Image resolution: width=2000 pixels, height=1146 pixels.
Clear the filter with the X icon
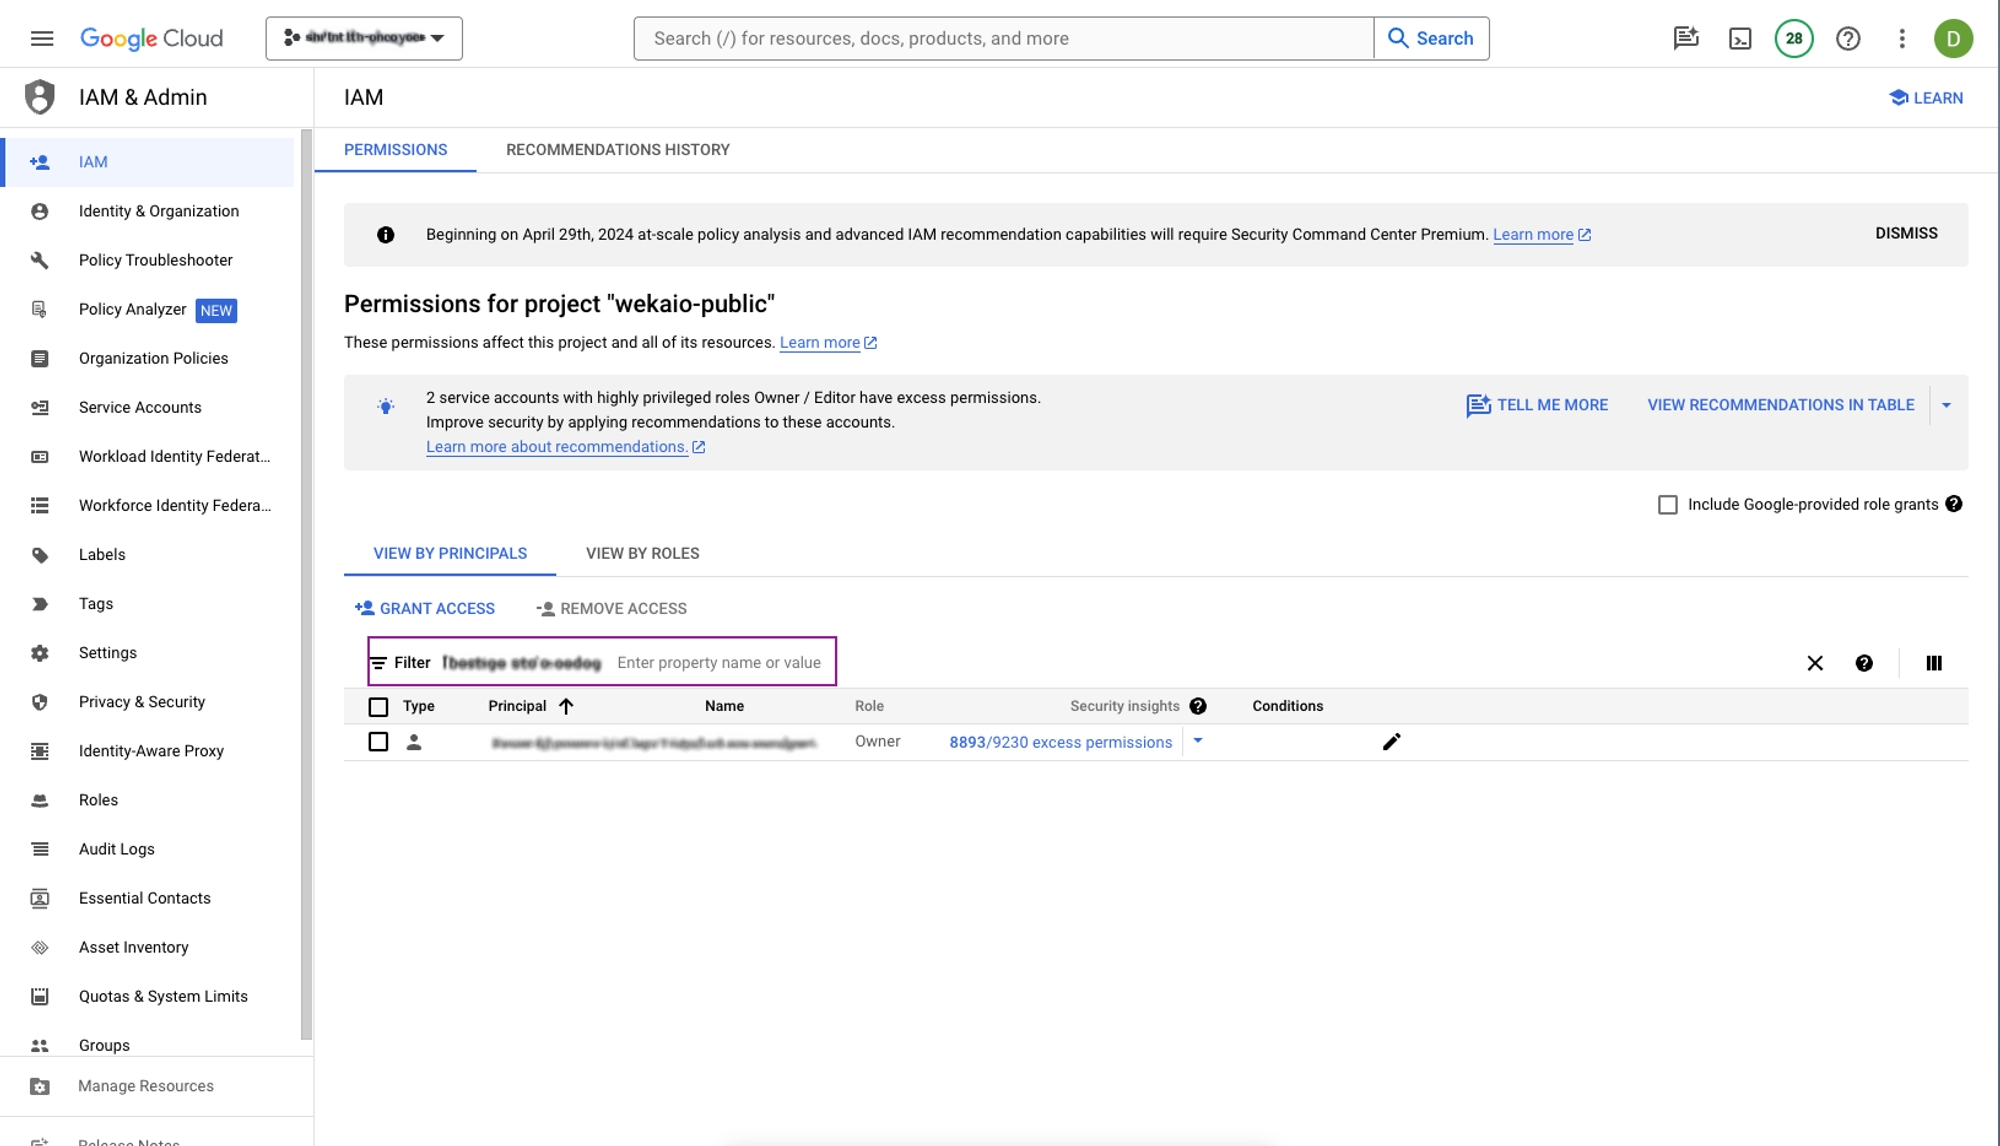pyautogui.click(x=1815, y=663)
